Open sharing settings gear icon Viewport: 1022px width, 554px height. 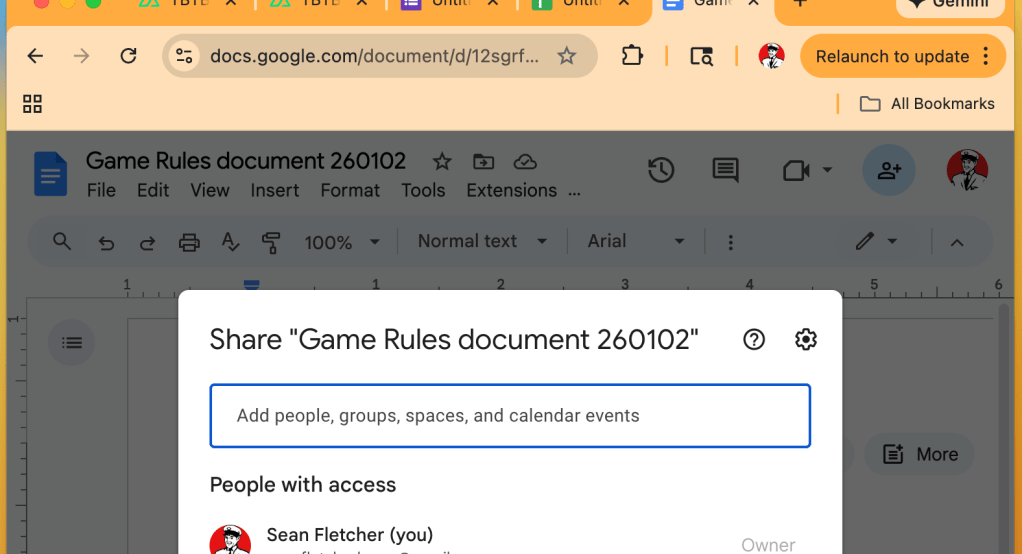pos(805,340)
